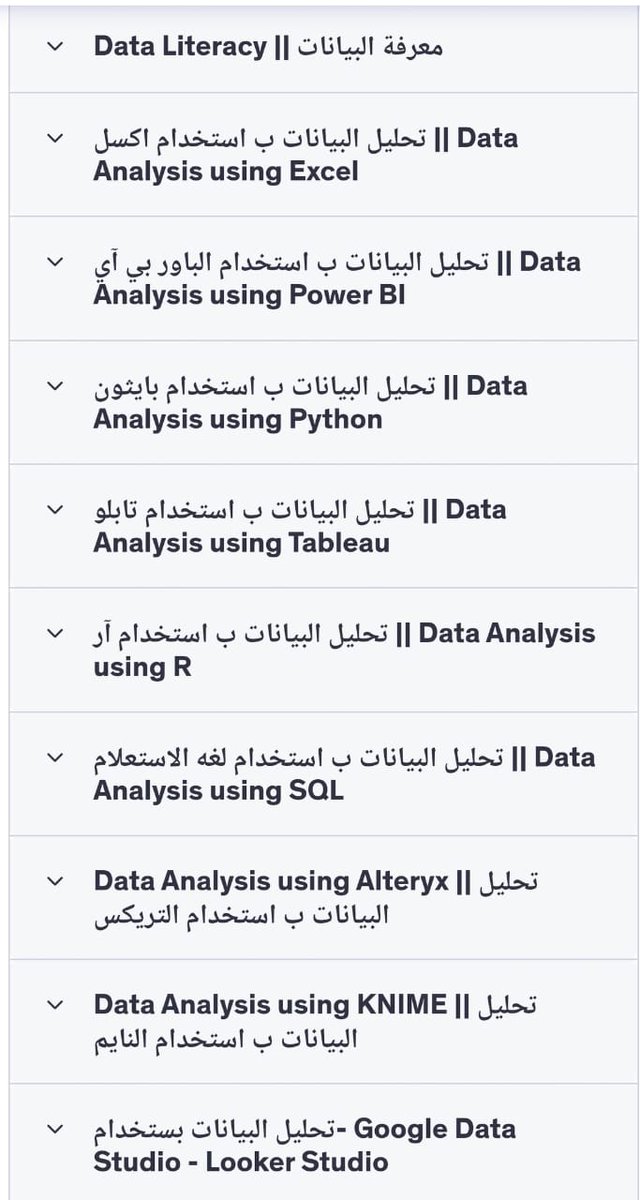The image size is (640, 1200).
Task: Open Data Analysis using Excel title
Action: [306, 154]
